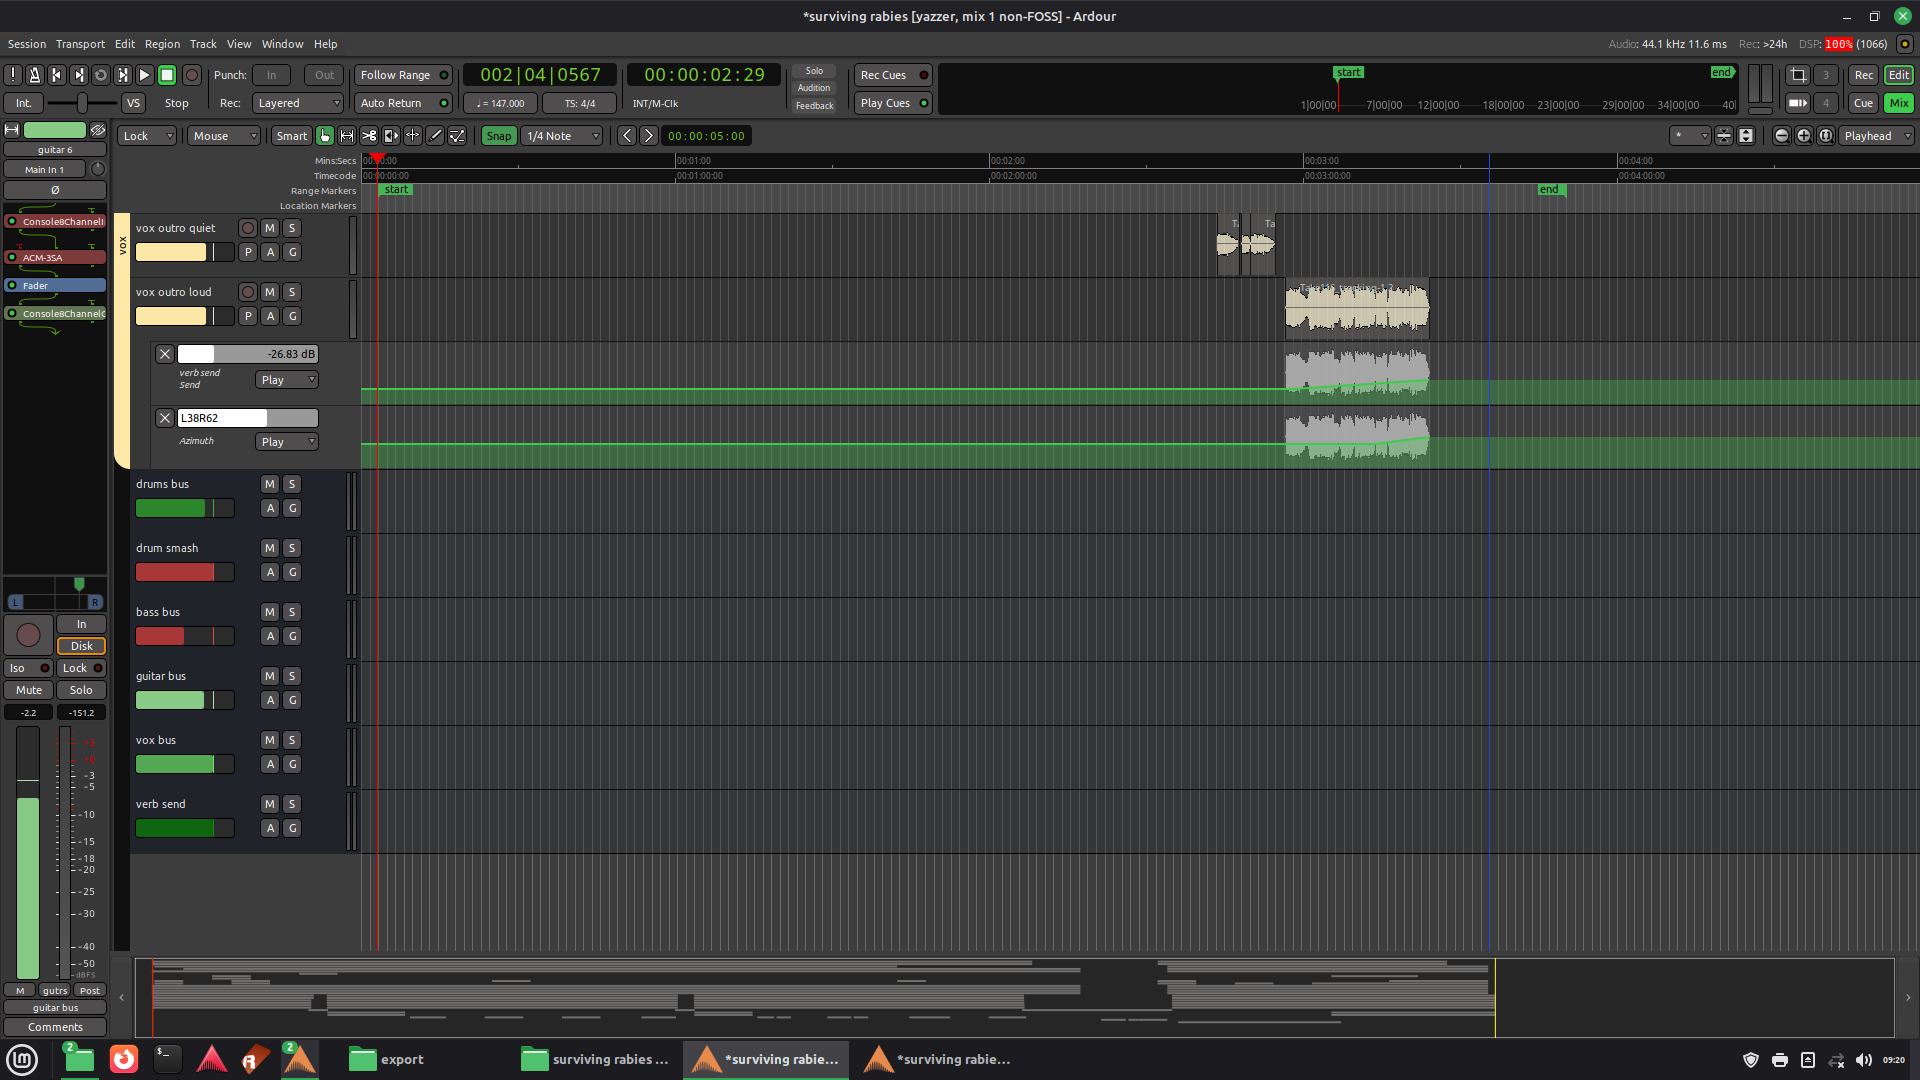
Task: Solo the vox bus track
Action: pos(292,740)
